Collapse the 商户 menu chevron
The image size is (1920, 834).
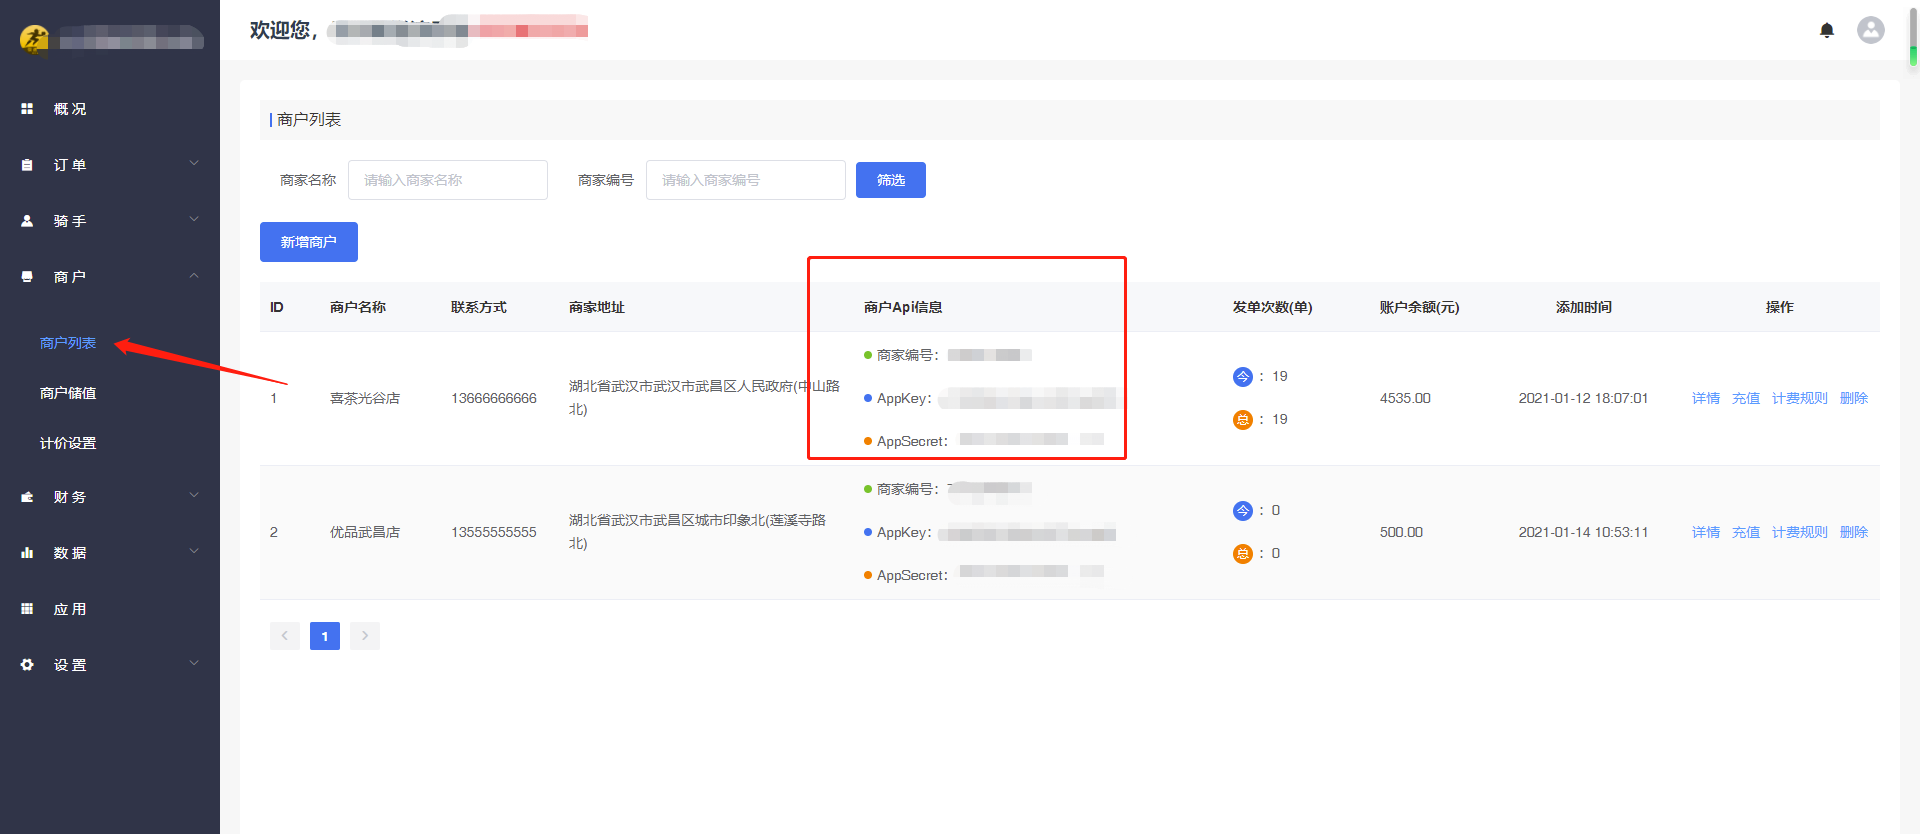tap(194, 276)
